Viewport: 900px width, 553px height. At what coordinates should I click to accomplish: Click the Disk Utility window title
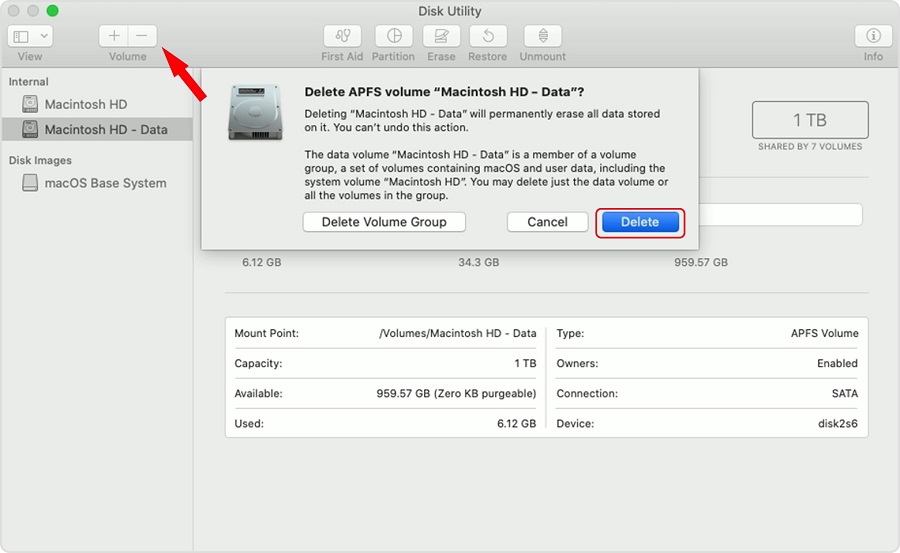tap(449, 11)
